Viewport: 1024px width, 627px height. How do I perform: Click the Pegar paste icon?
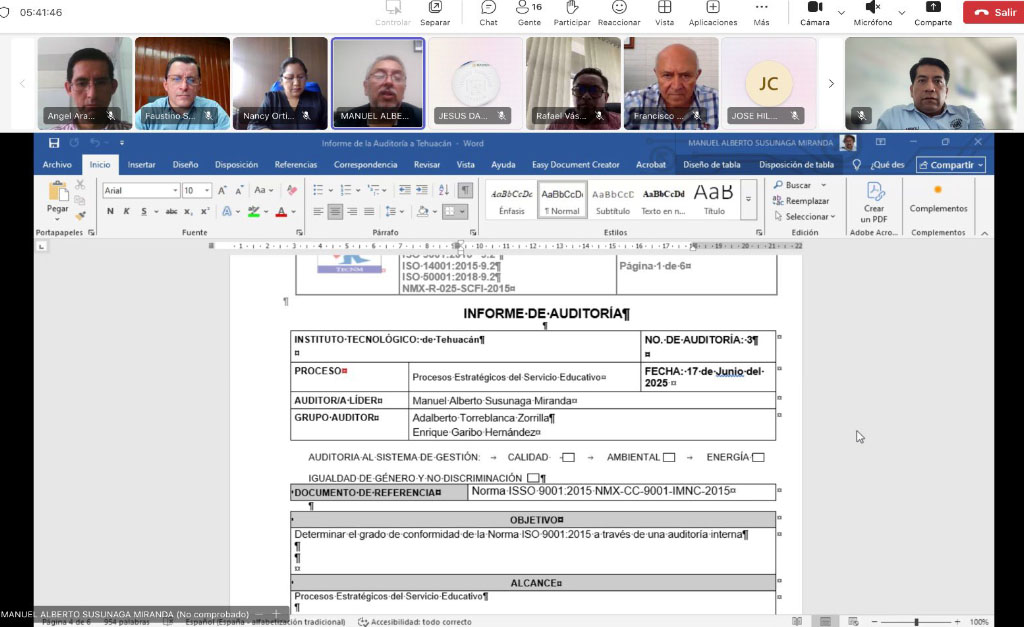tap(57, 191)
